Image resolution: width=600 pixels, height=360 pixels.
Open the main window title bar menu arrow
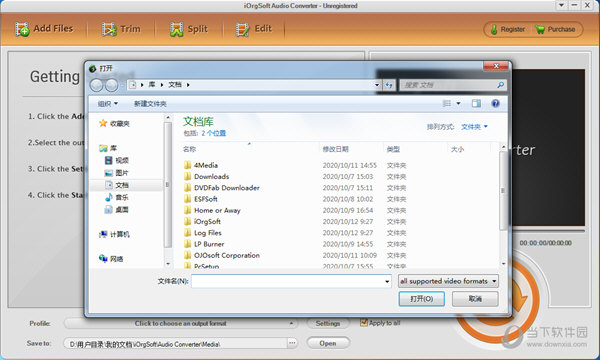(561, 5)
